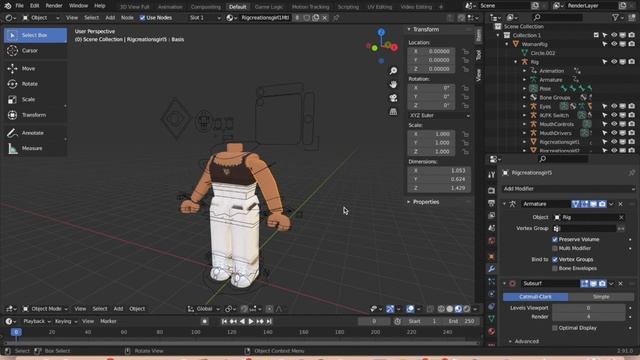
Task: Click outliner filter funnel icon
Action: (615, 18)
